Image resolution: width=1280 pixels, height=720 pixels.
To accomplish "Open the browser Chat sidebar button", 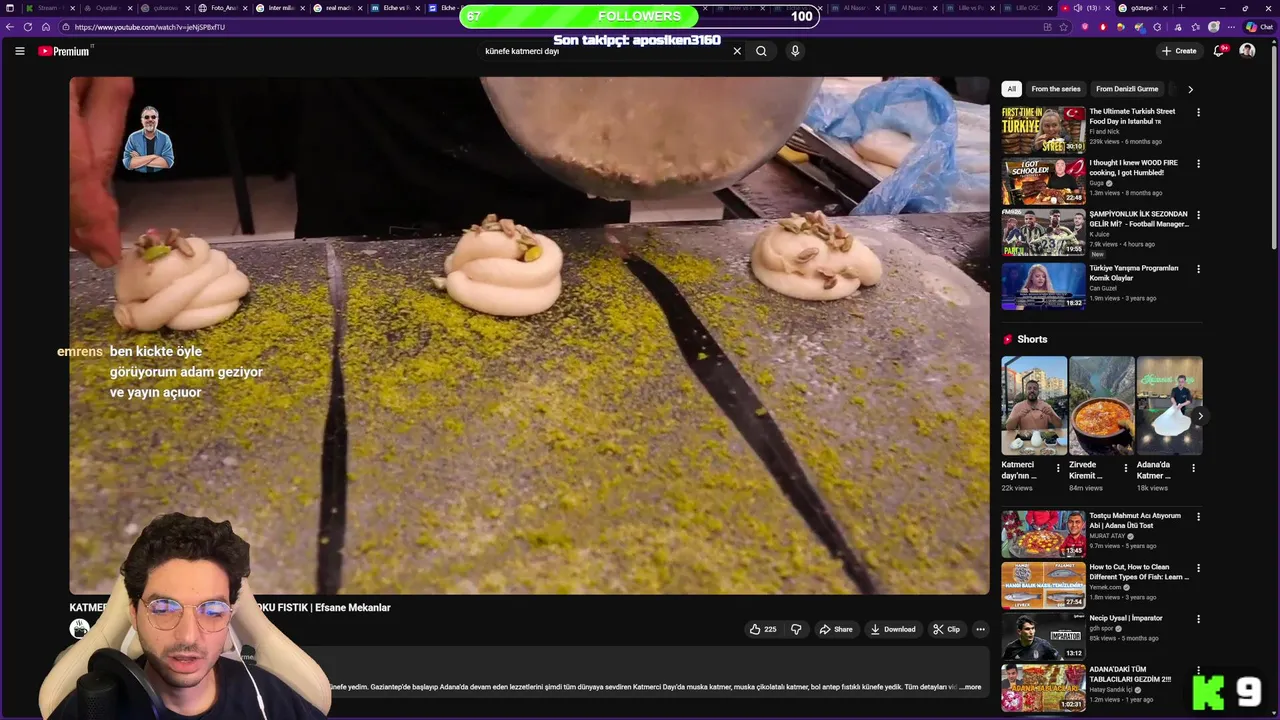I will point(1258,27).
